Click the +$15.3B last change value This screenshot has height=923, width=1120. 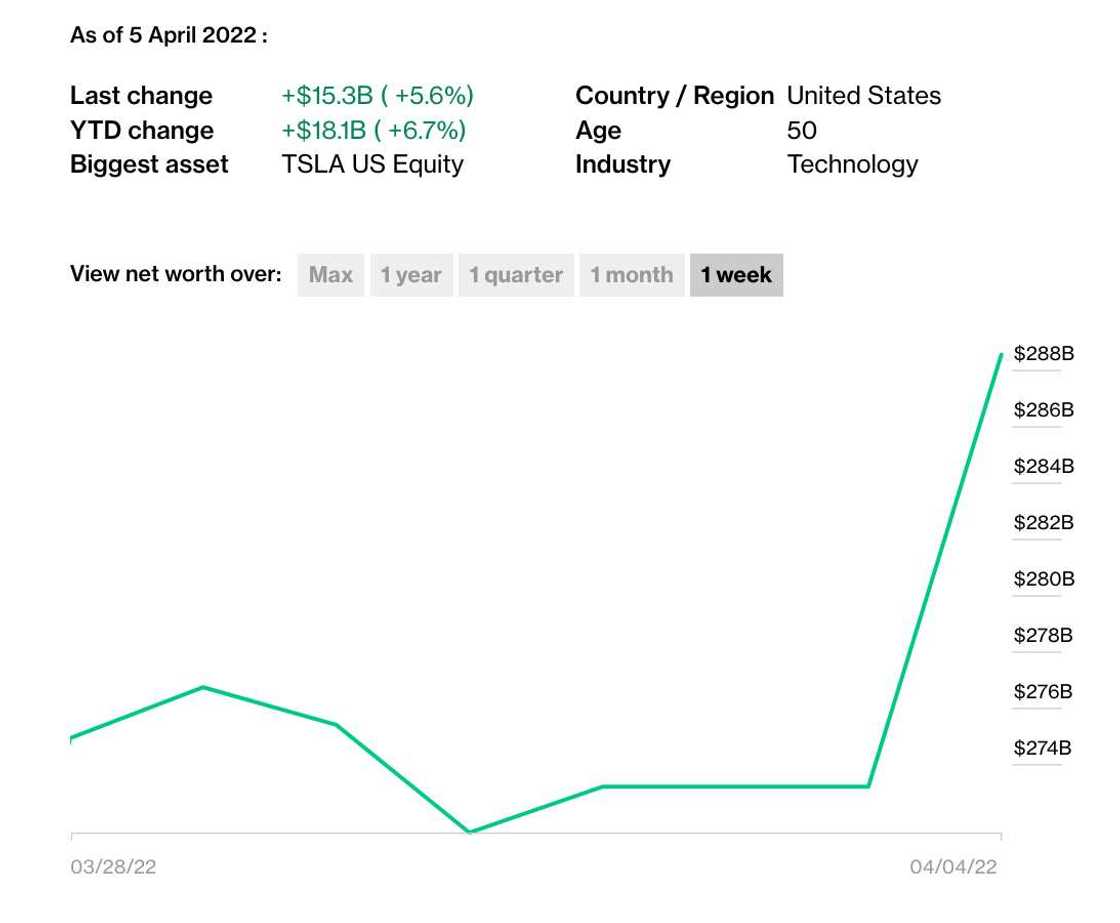(x=377, y=96)
